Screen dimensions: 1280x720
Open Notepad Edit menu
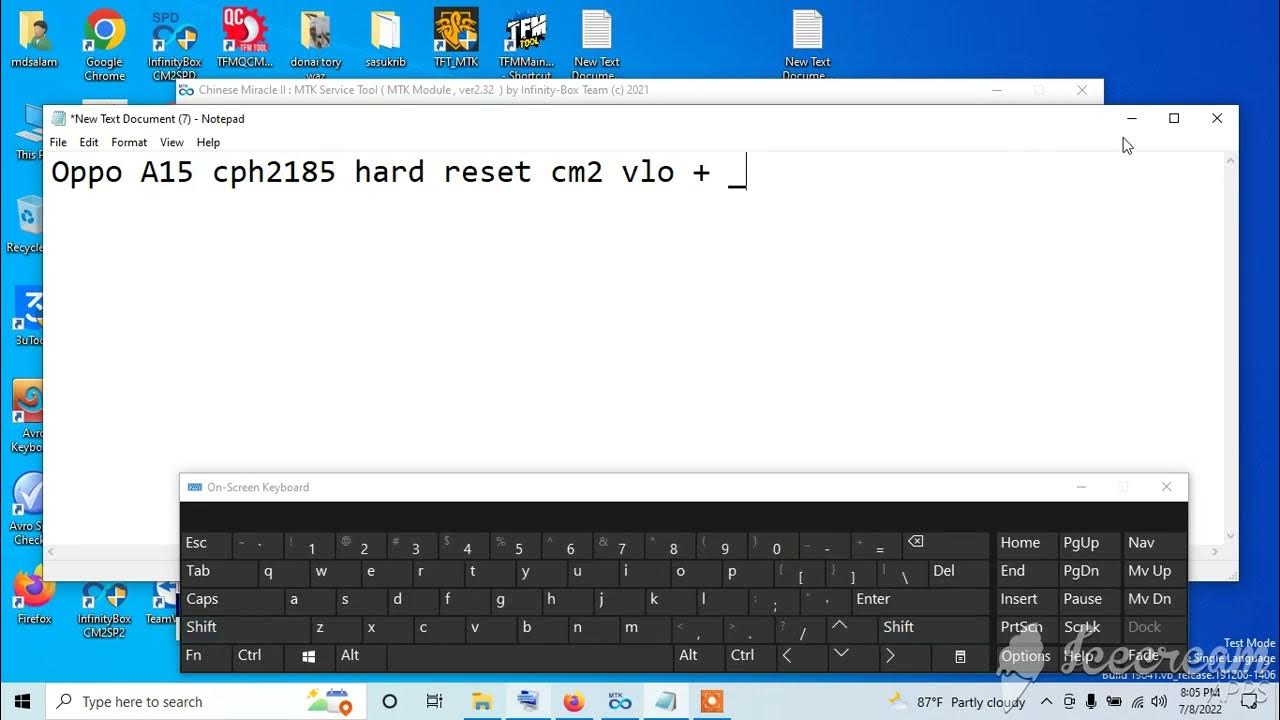(x=89, y=142)
